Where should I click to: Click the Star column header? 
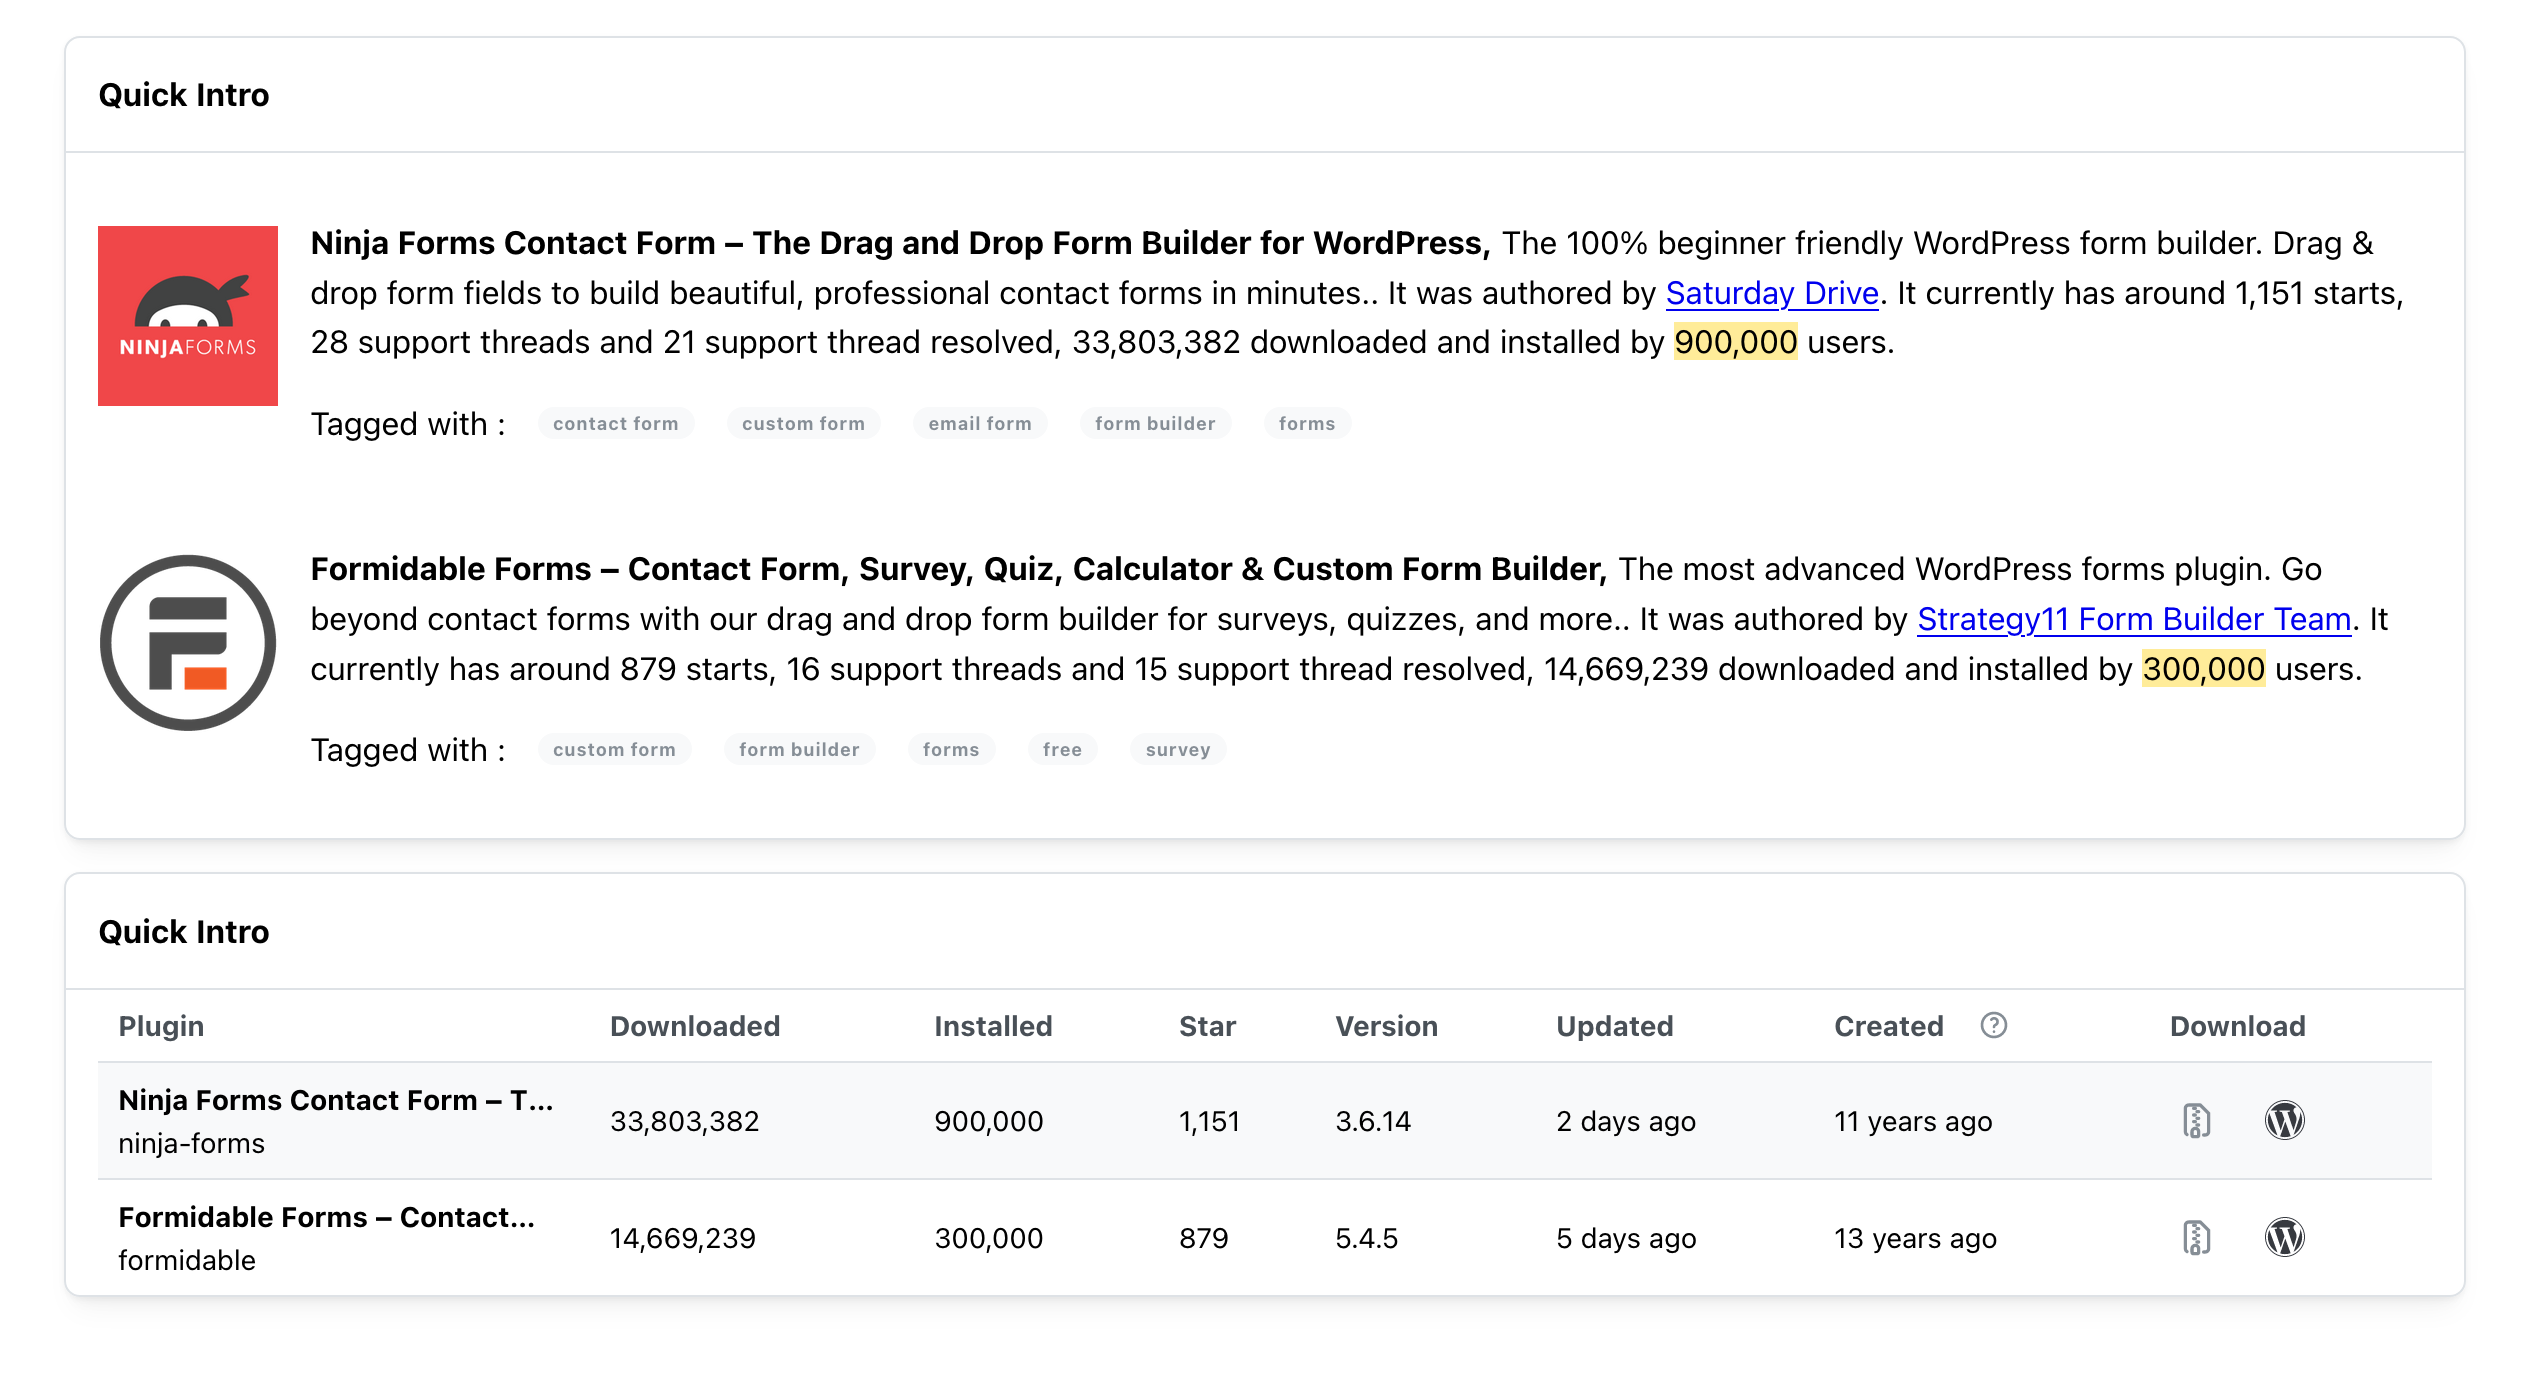[1207, 1026]
